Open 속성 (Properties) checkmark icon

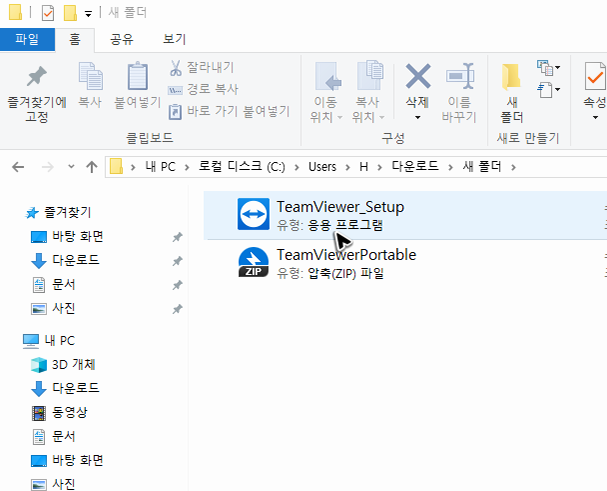pyautogui.click(x=595, y=76)
